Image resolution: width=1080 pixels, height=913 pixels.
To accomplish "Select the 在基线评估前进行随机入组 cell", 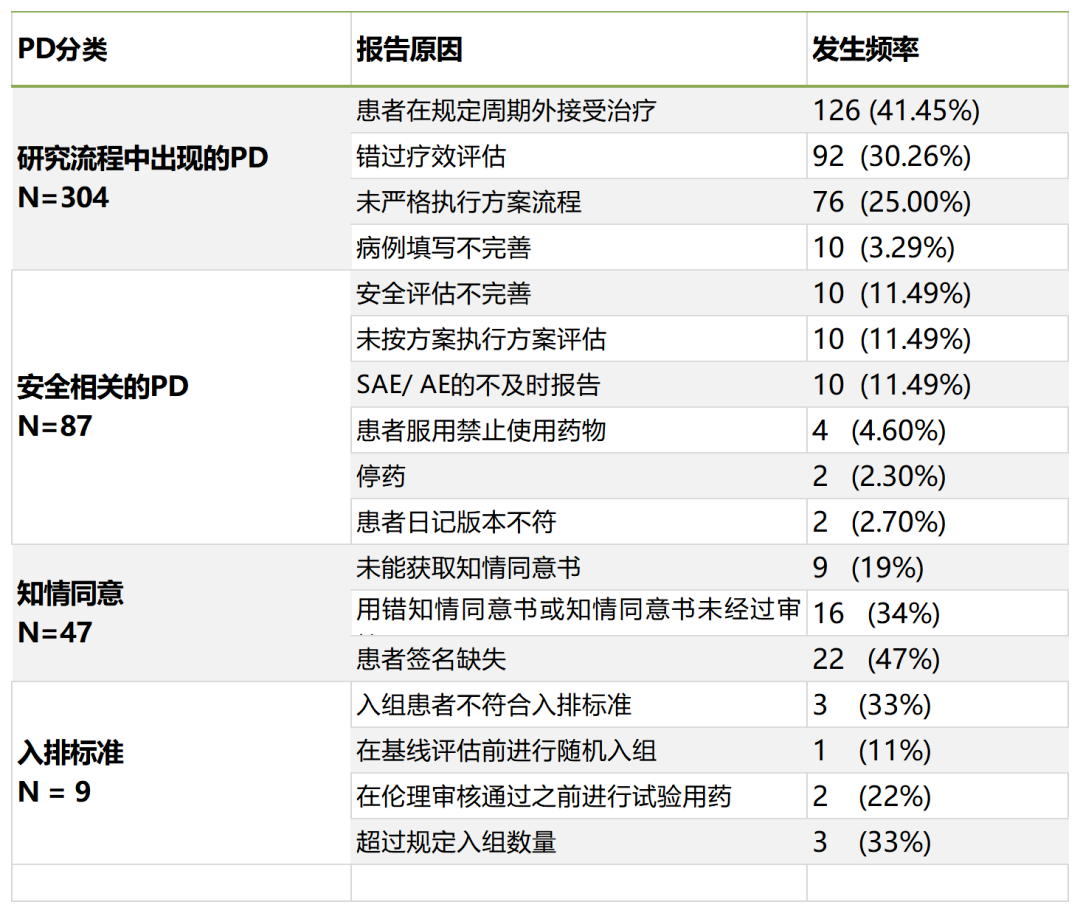I will (506, 750).
